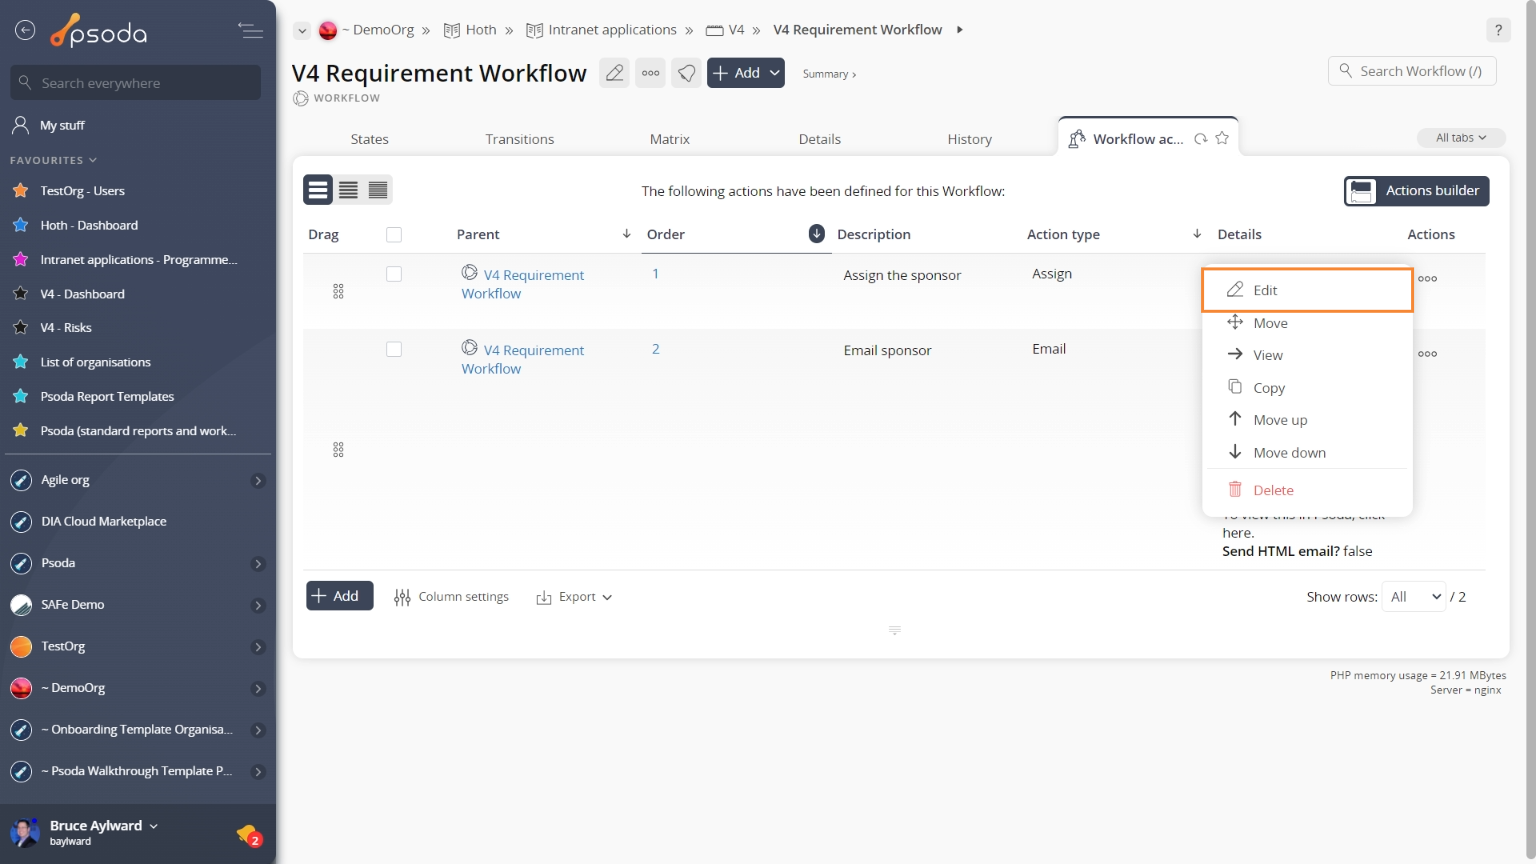Sort by the Action type column arrow
This screenshot has height=864, width=1536.
click(x=1197, y=234)
